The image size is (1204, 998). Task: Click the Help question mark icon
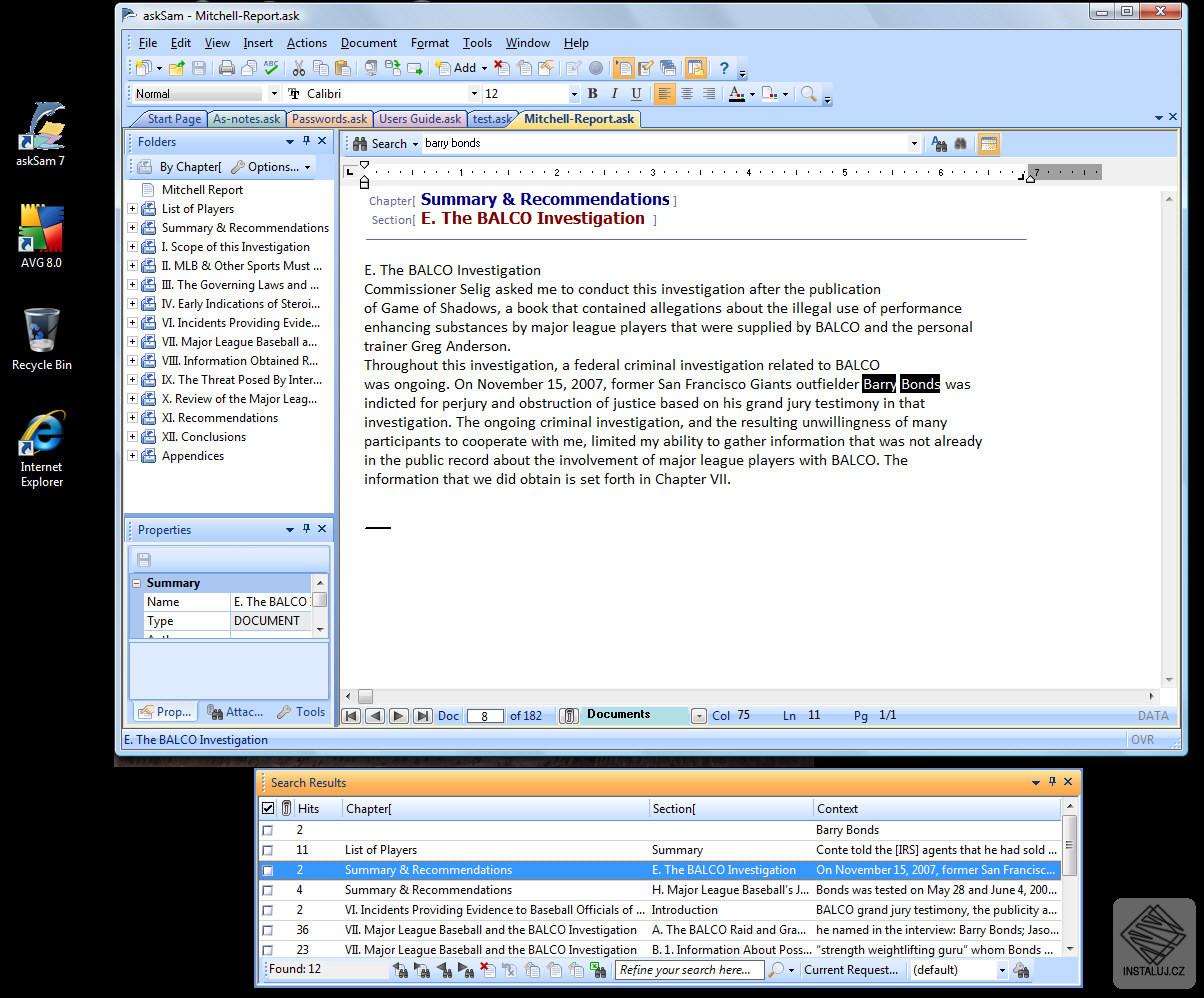click(x=724, y=68)
